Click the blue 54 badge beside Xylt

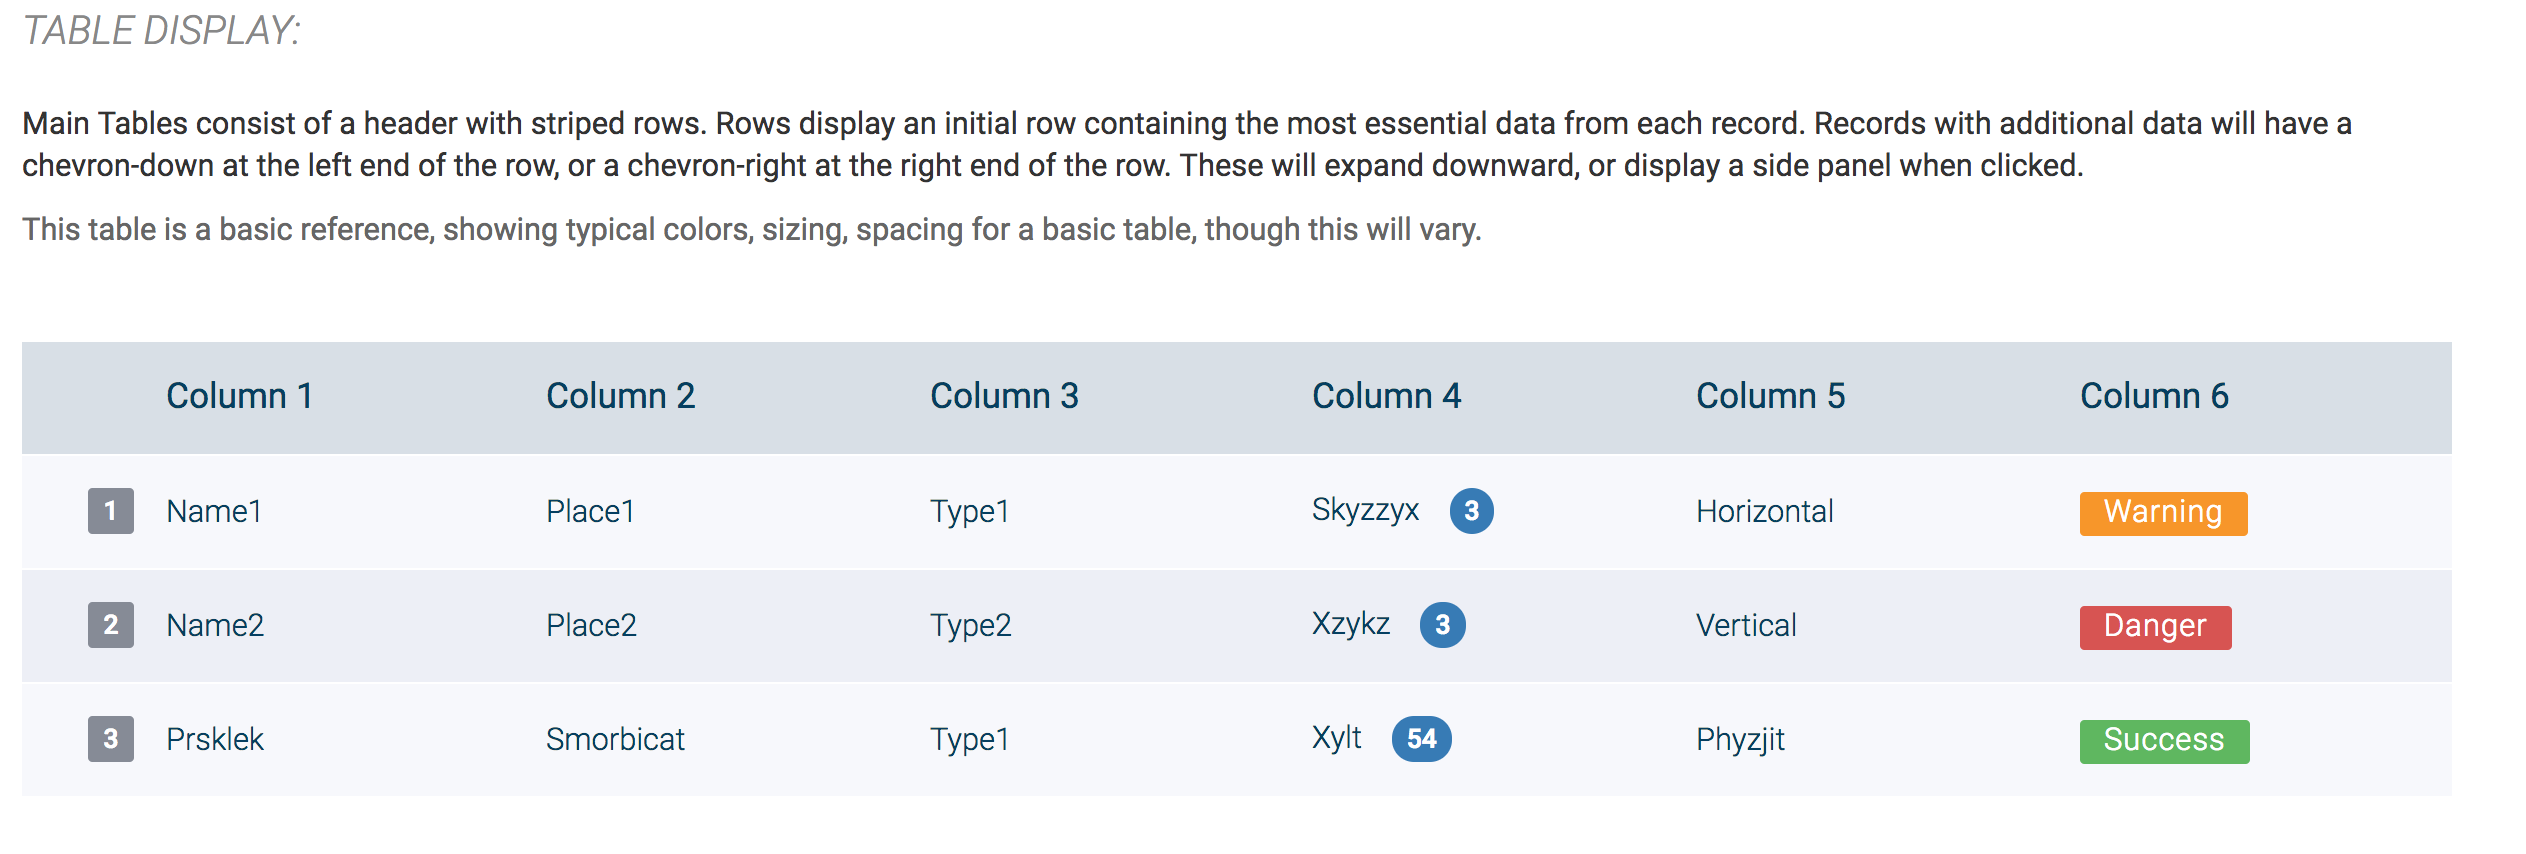coord(1422,739)
